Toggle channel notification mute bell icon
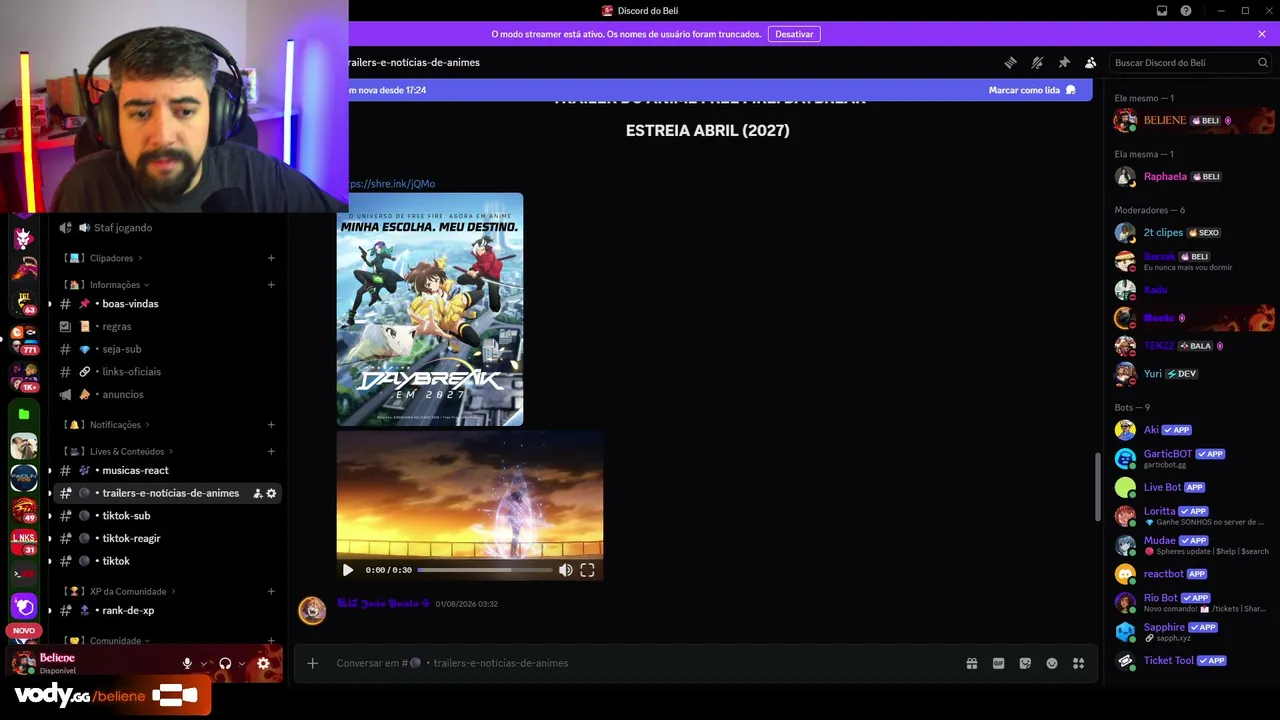 [1037, 62]
